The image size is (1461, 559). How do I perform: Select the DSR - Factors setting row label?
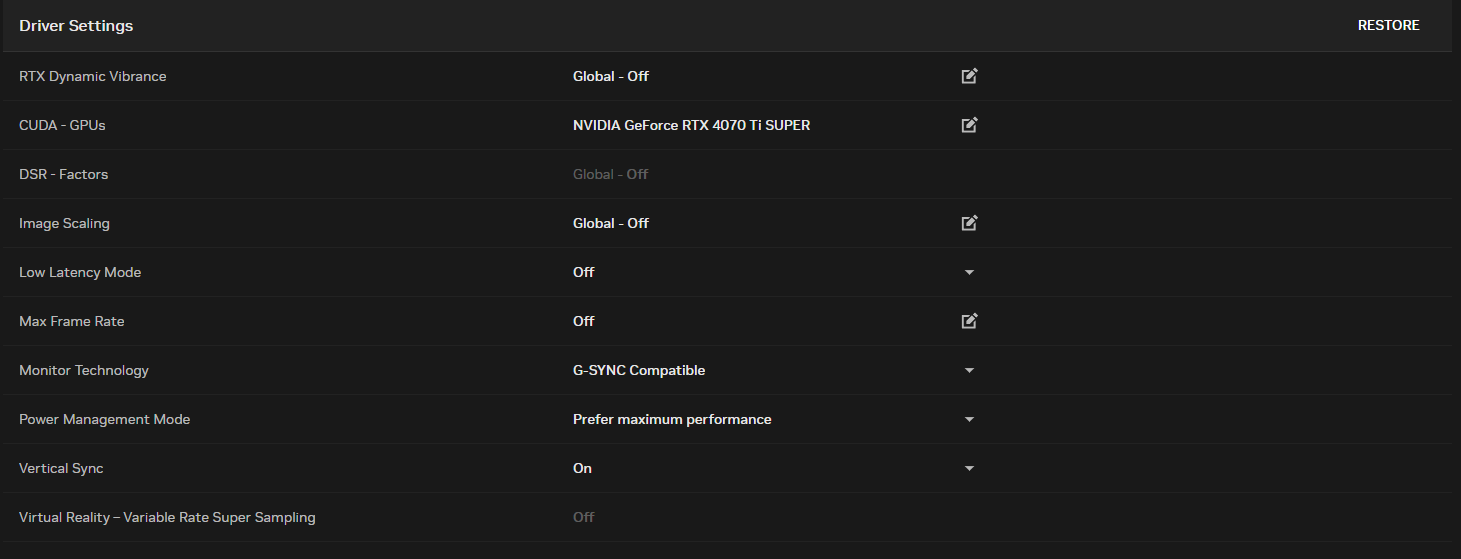(63, 174)
